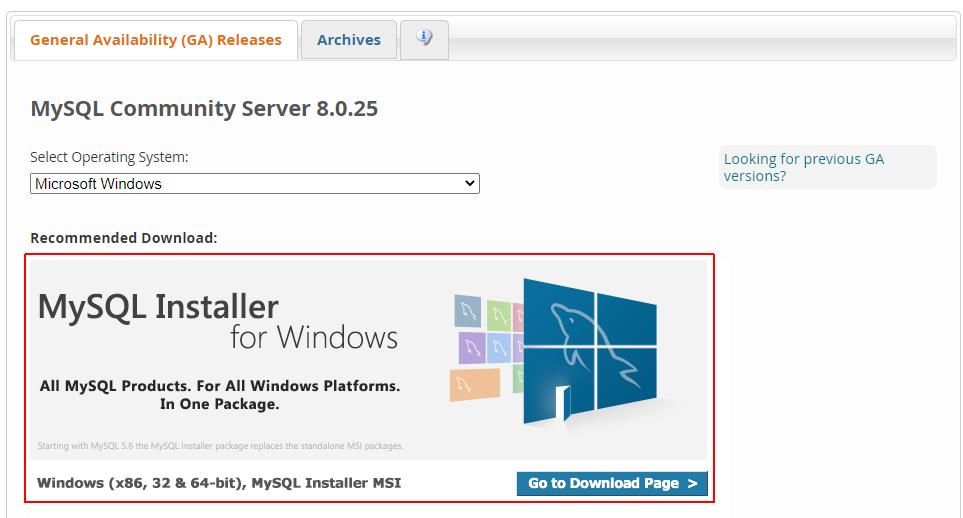Follow the Looking for previous GA versions link
The image size is (963, 518).
(x=803, y=167)
